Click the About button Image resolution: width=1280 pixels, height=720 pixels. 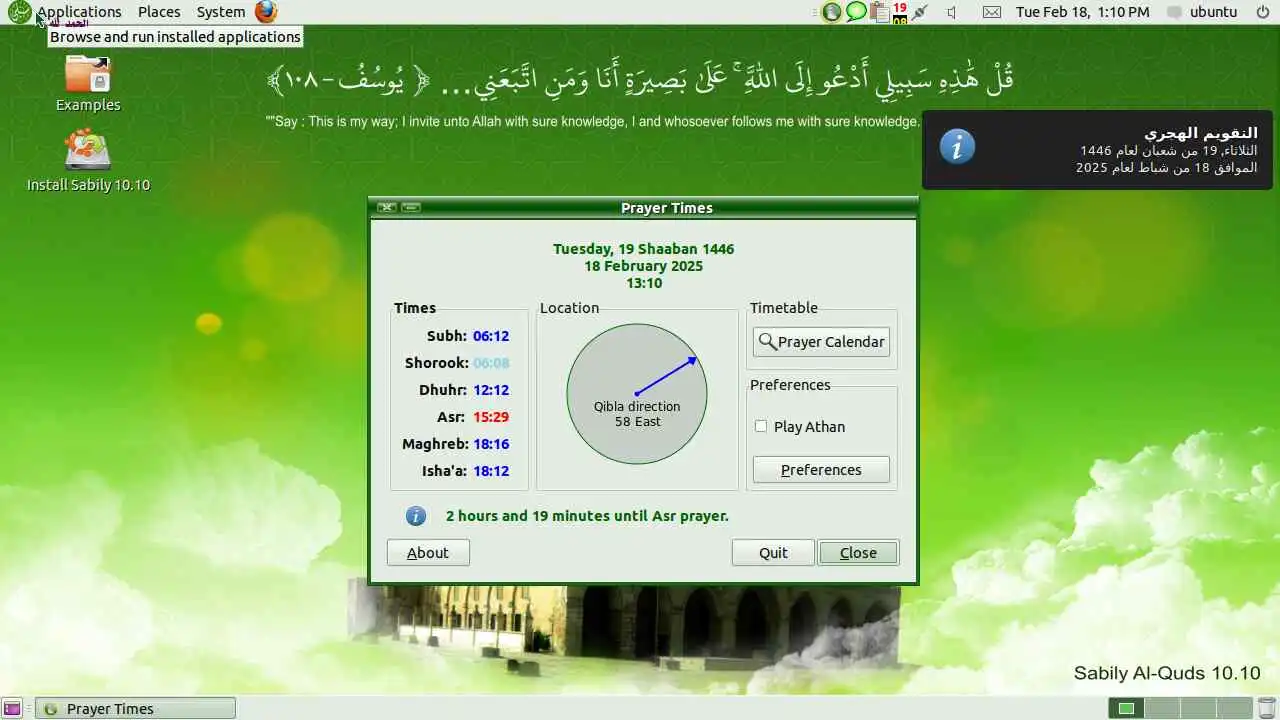(x=428, y=553)
